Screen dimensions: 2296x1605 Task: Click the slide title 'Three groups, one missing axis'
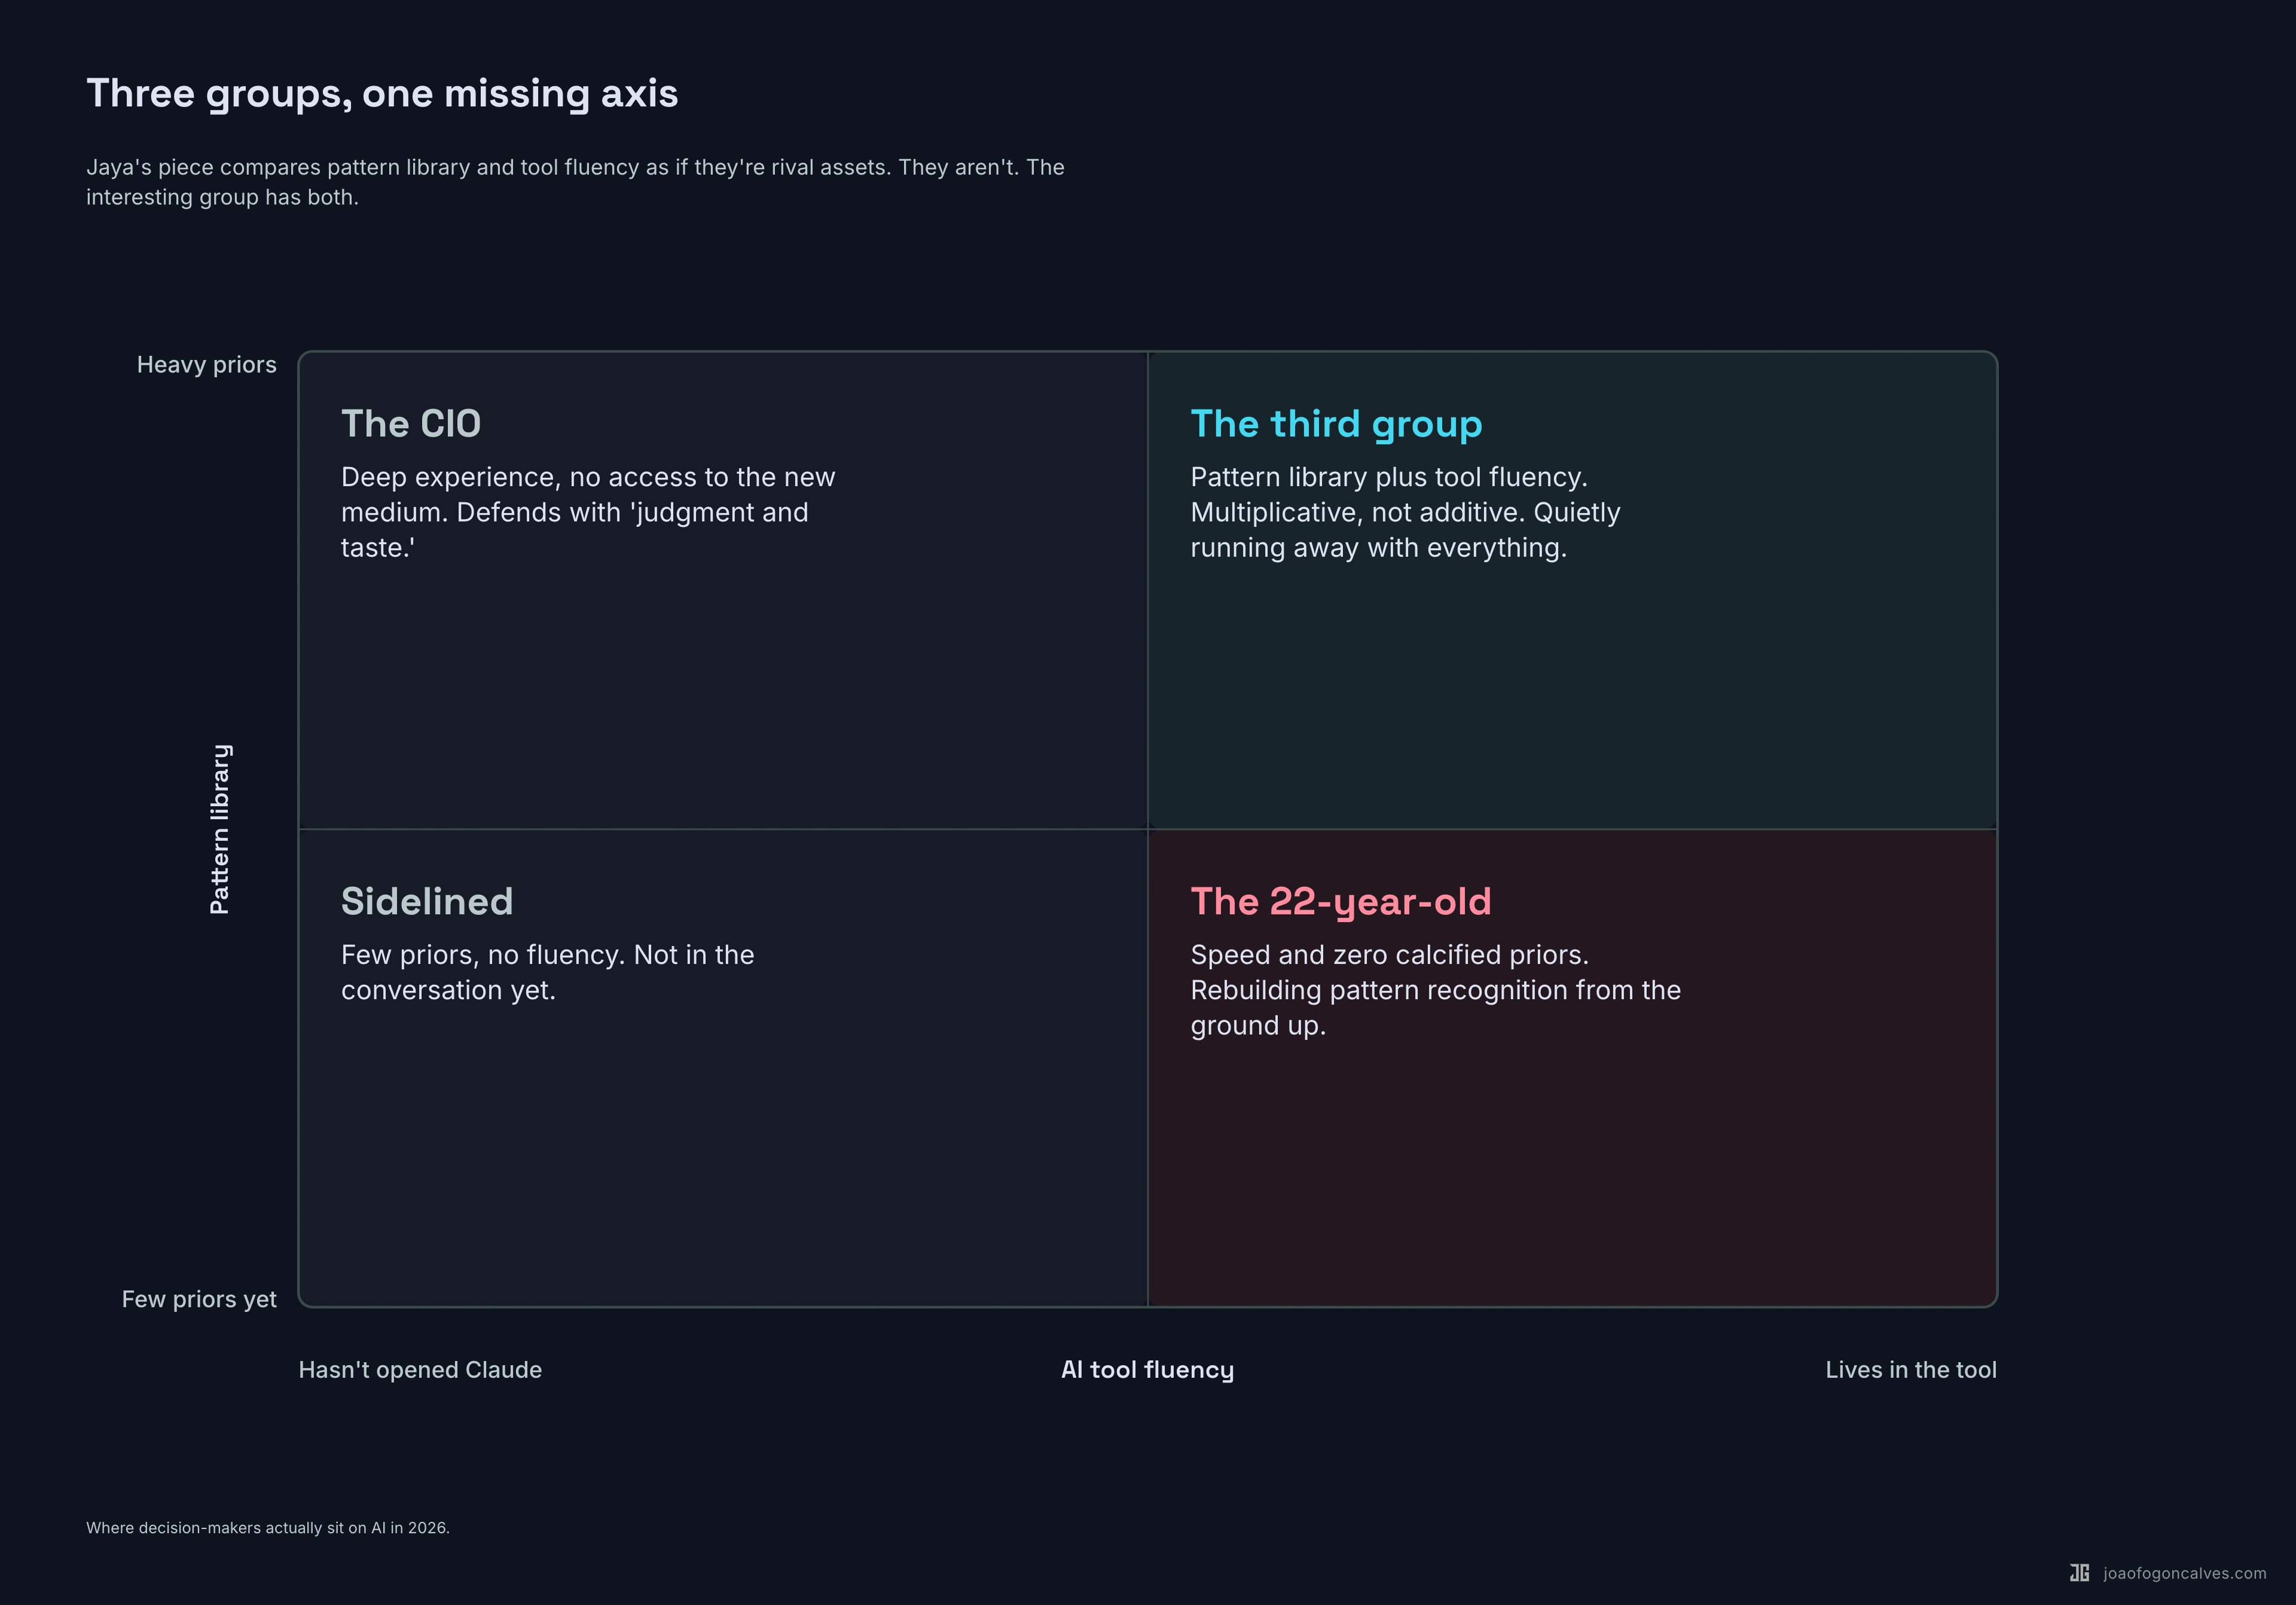(382, 94)
